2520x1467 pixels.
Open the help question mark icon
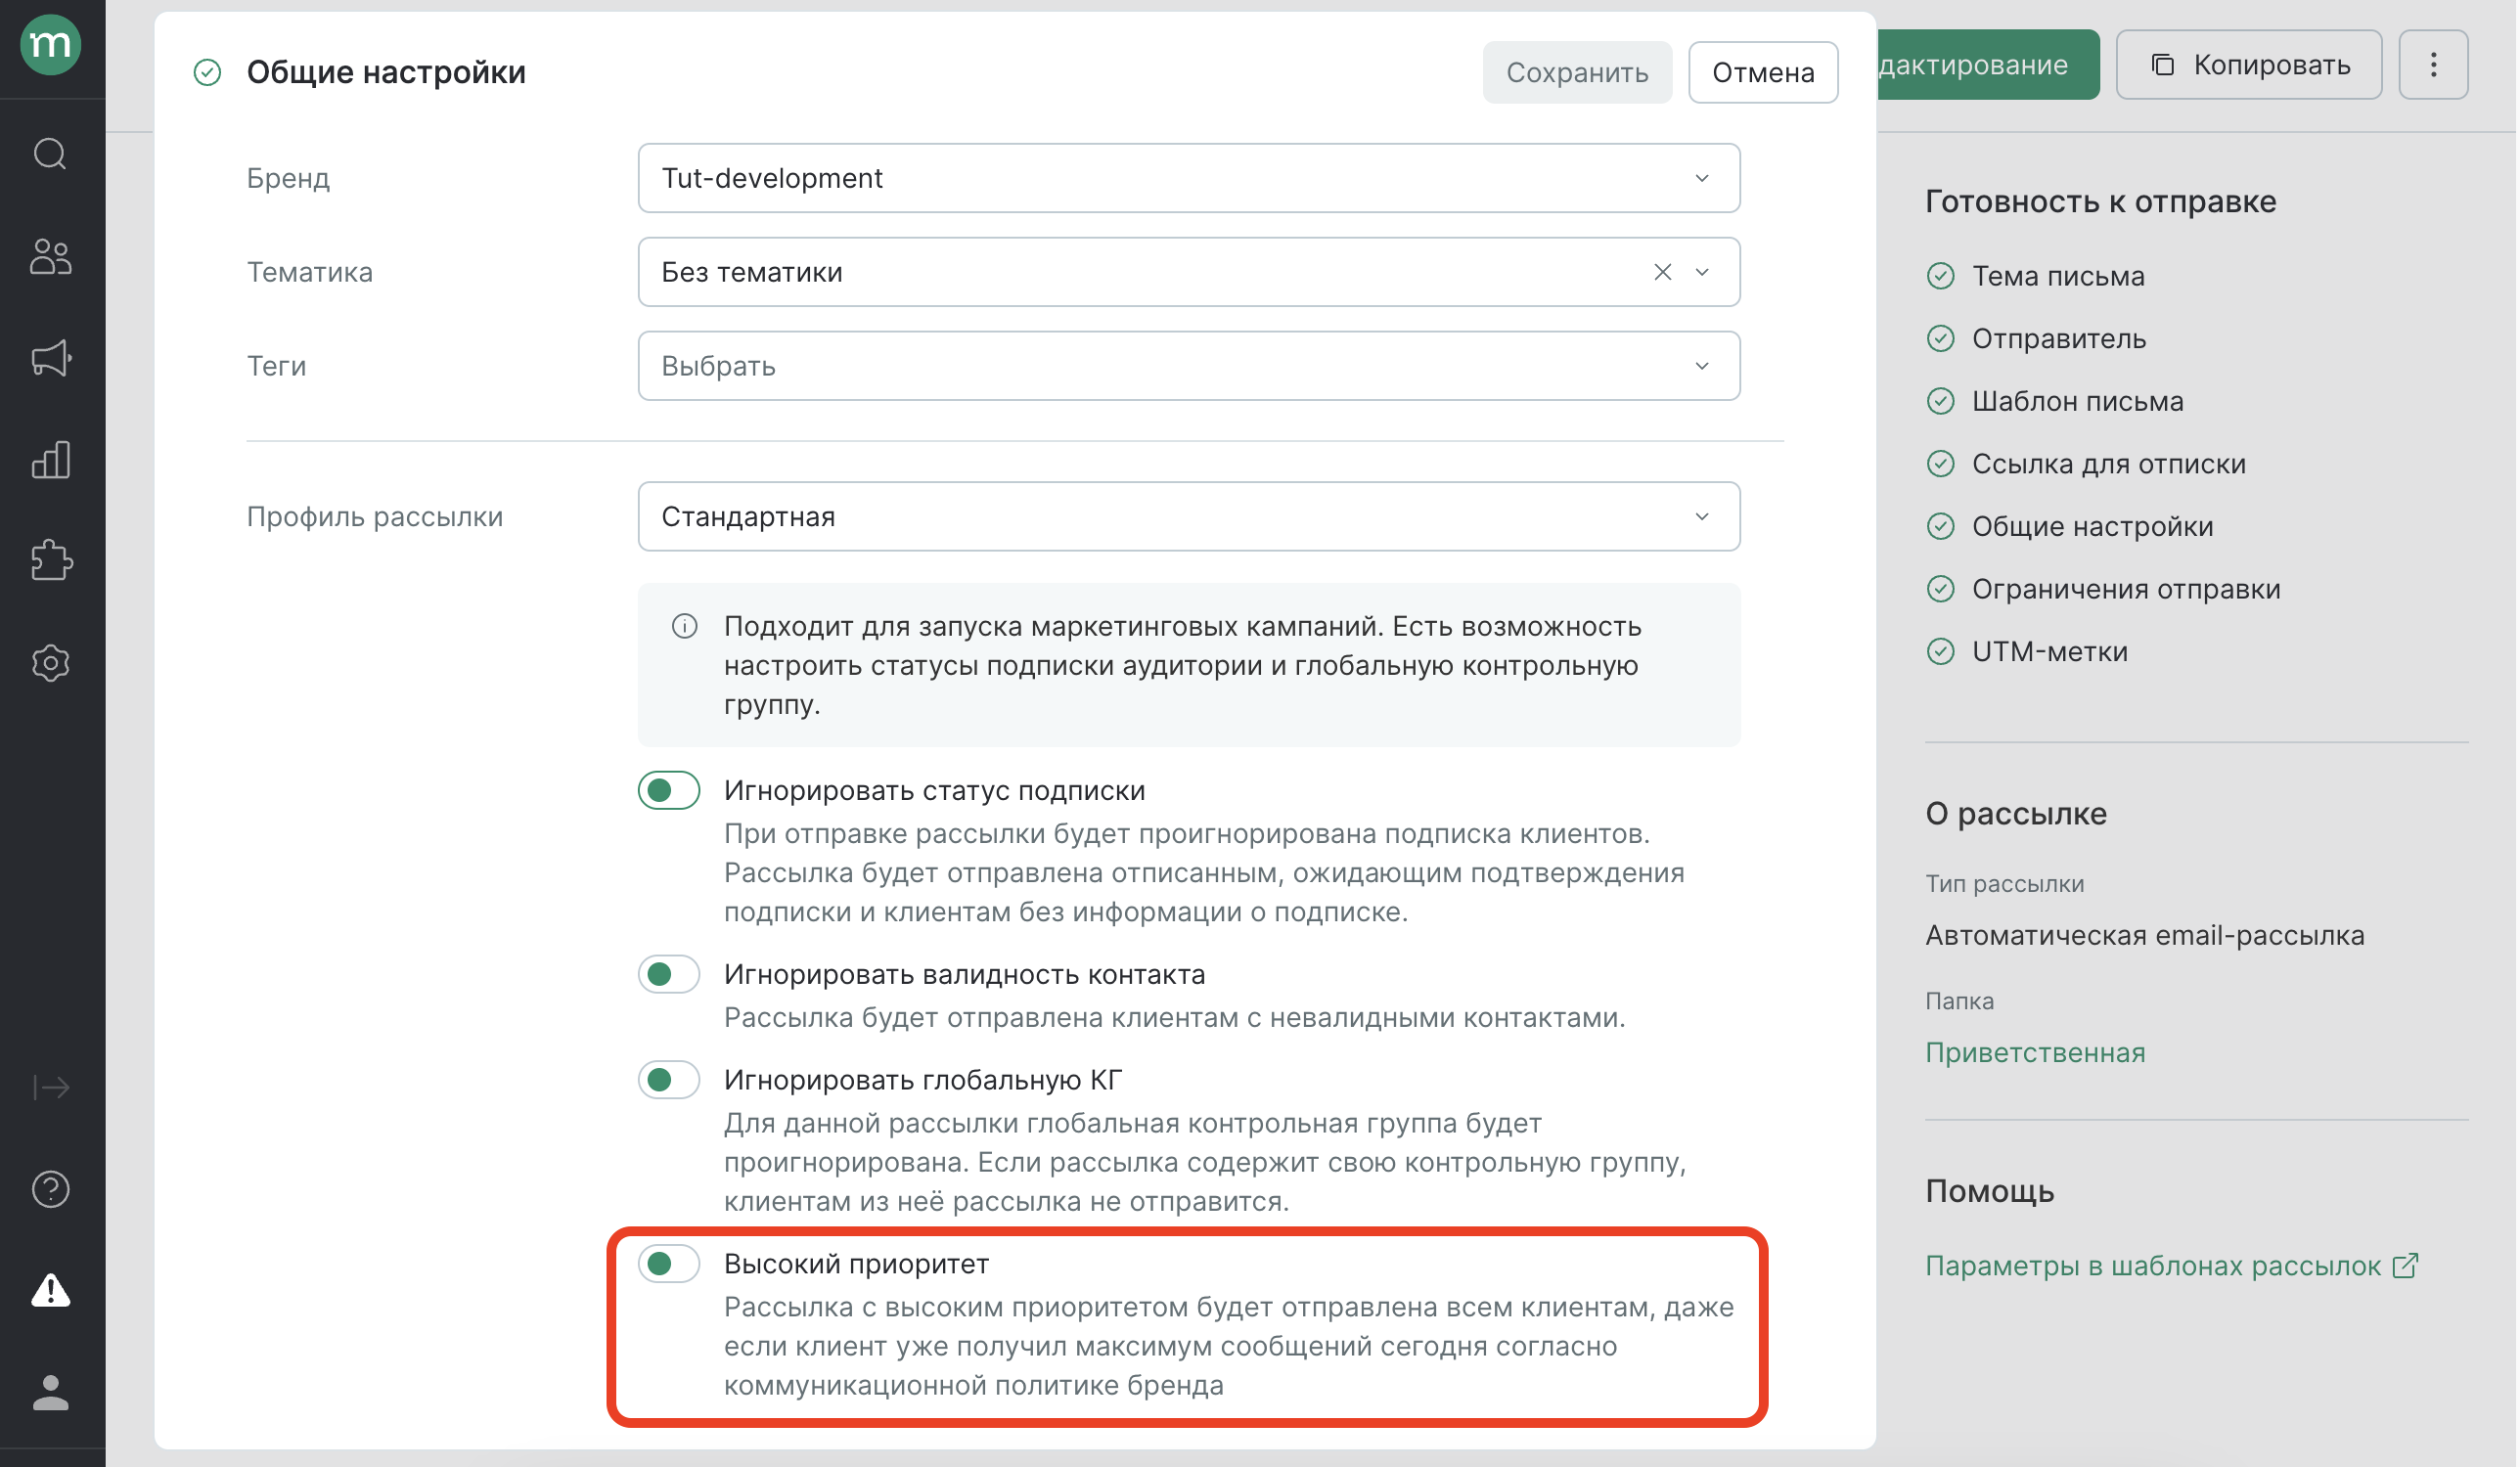[51, 1190]
